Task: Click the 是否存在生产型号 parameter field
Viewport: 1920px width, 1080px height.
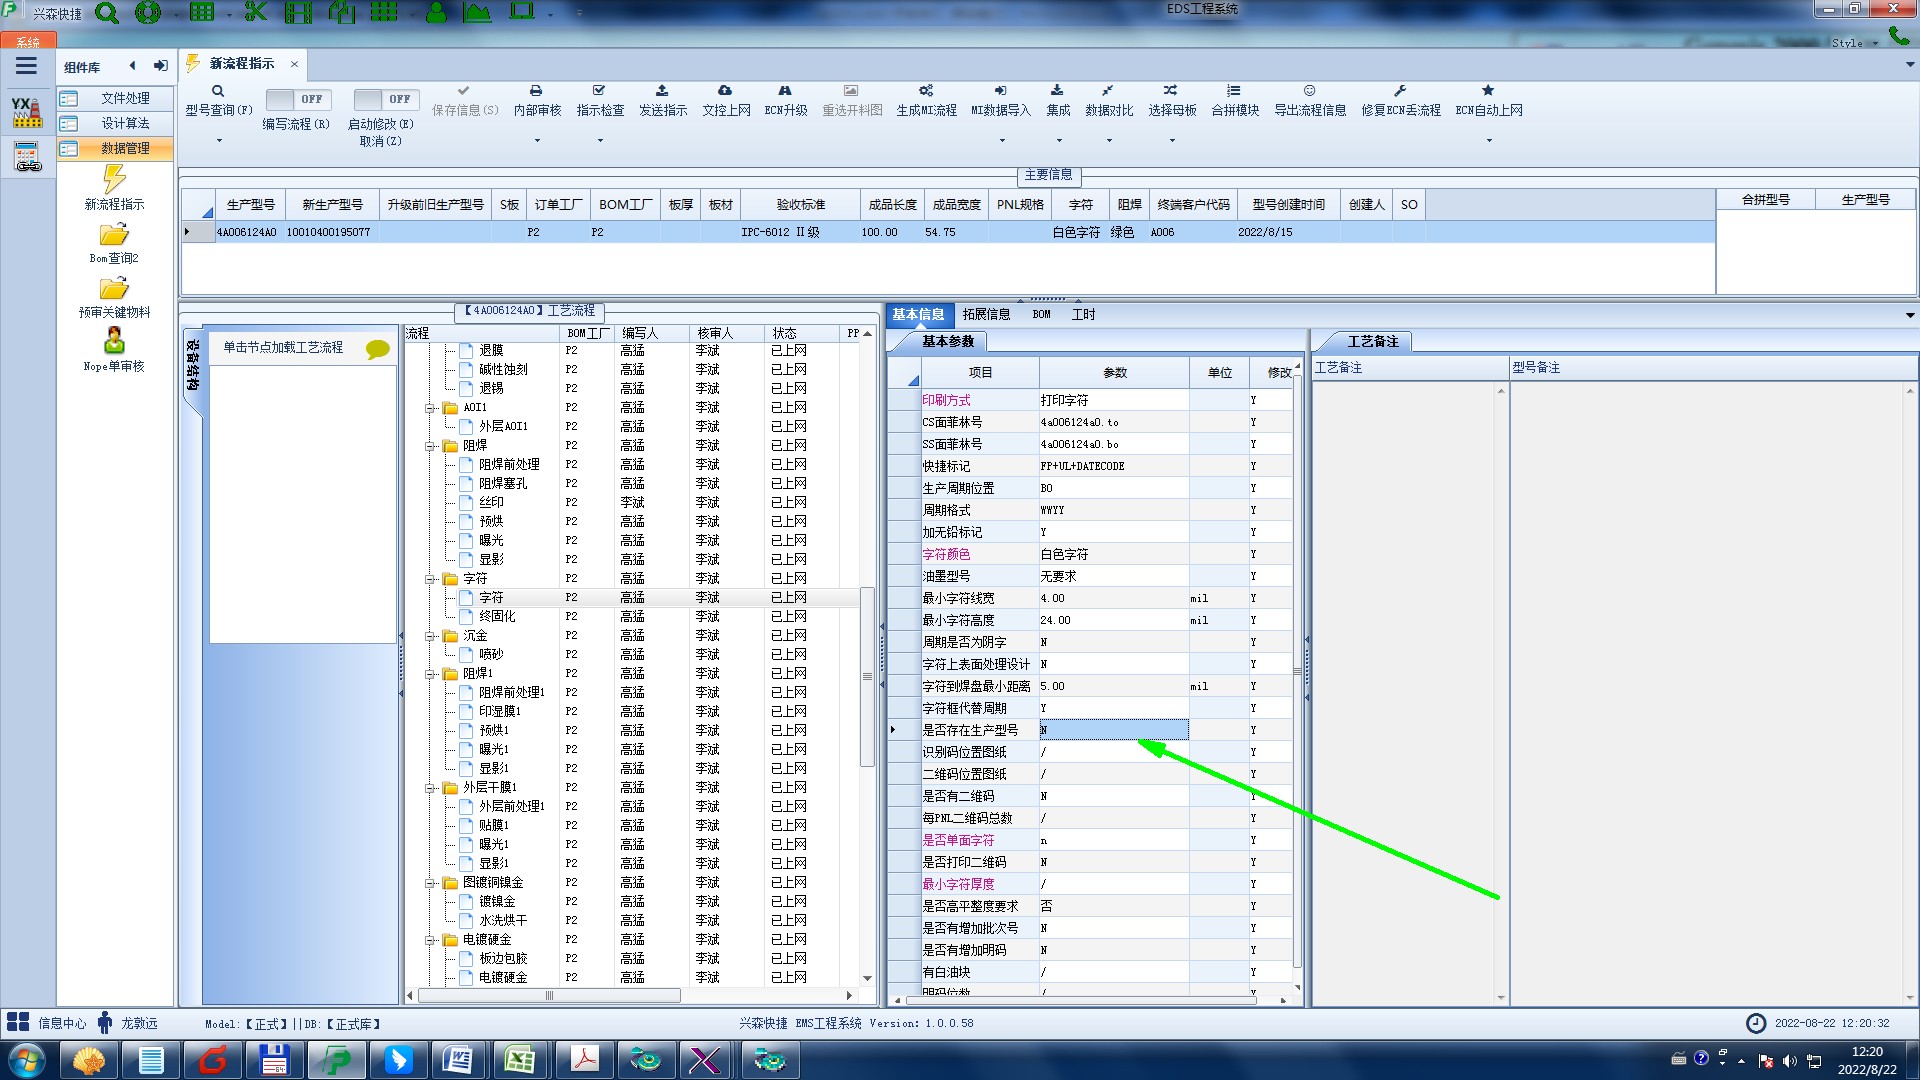Action: point(1113,730)
